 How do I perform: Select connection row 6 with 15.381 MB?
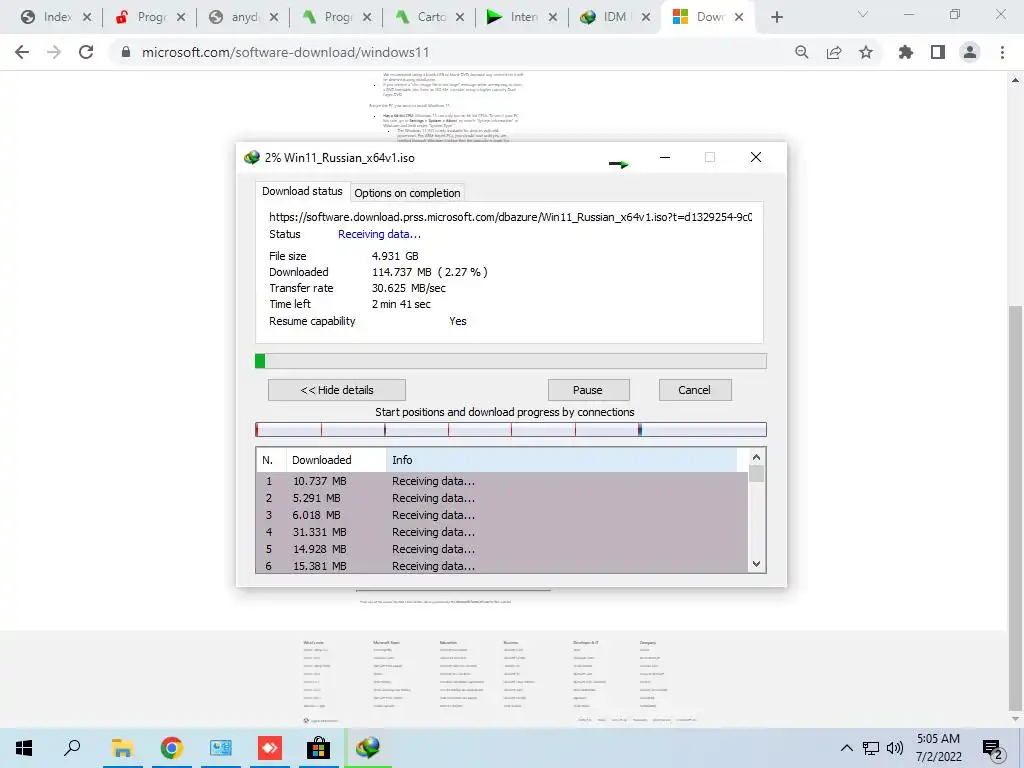502,566
